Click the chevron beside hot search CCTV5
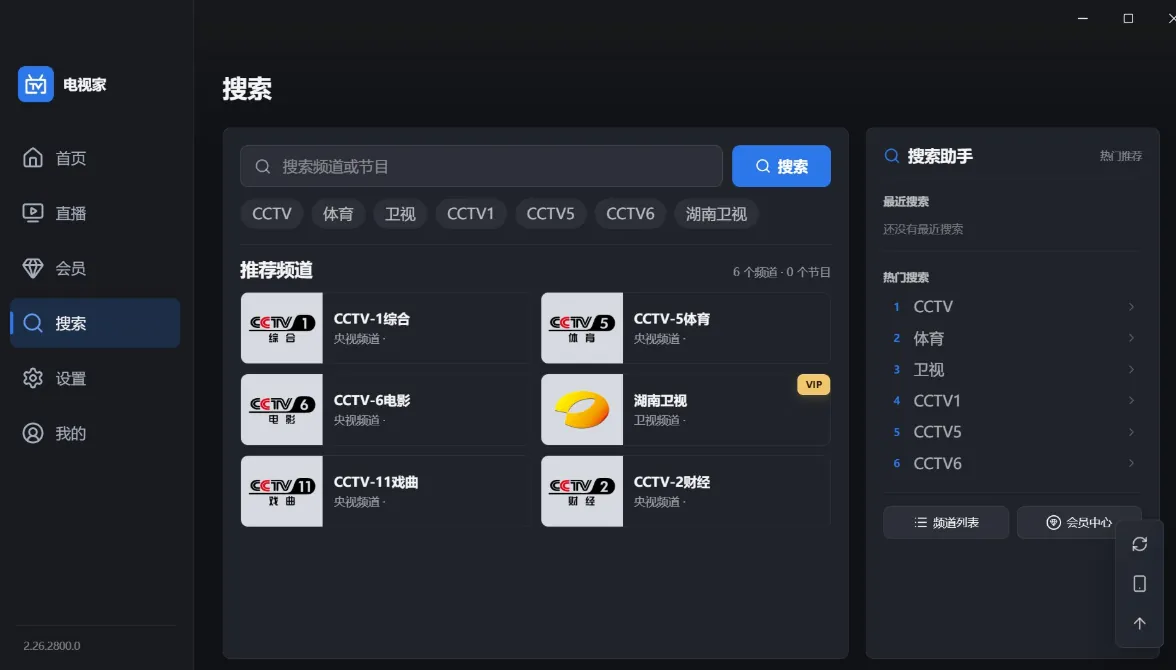1176x670 pixels. pyautogui.click(x=1131, y=432)
